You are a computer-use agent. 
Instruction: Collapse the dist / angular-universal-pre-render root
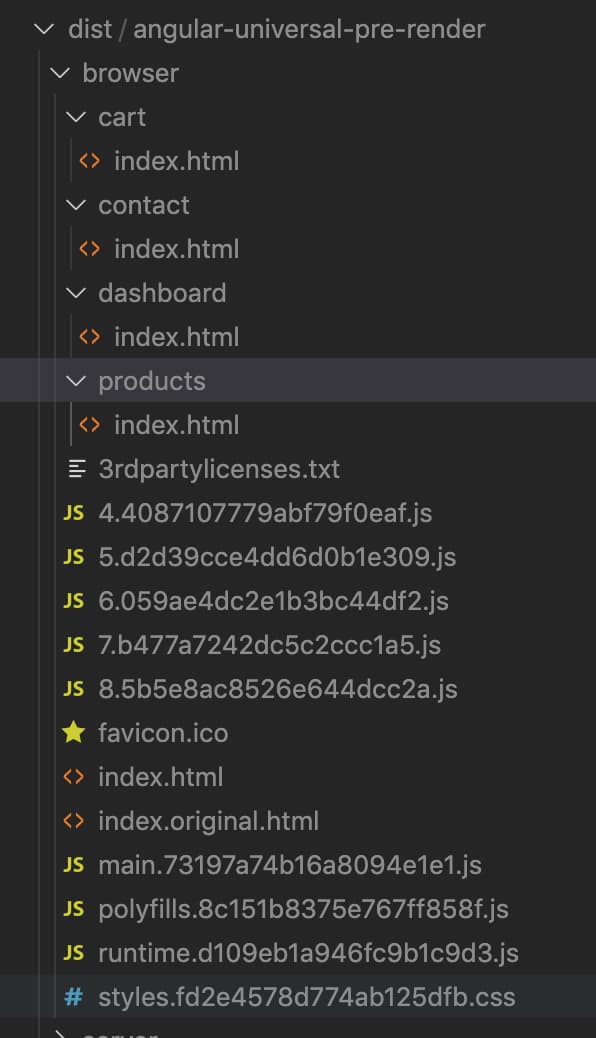(x=42, y=29)
